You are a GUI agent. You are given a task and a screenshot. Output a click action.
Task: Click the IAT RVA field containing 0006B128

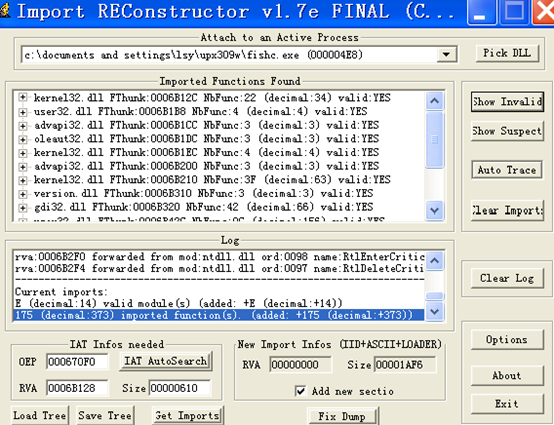click(77, 388)
